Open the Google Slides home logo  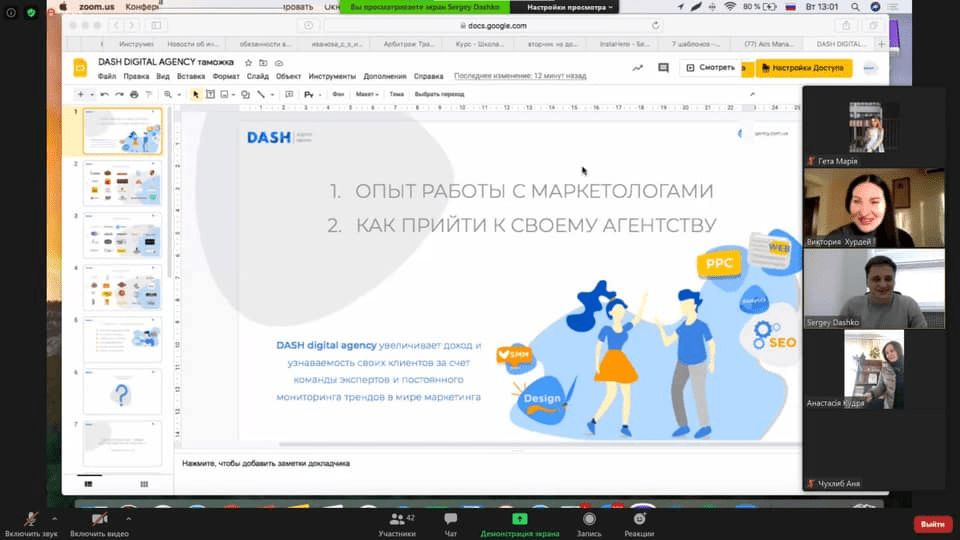(80, 68)
